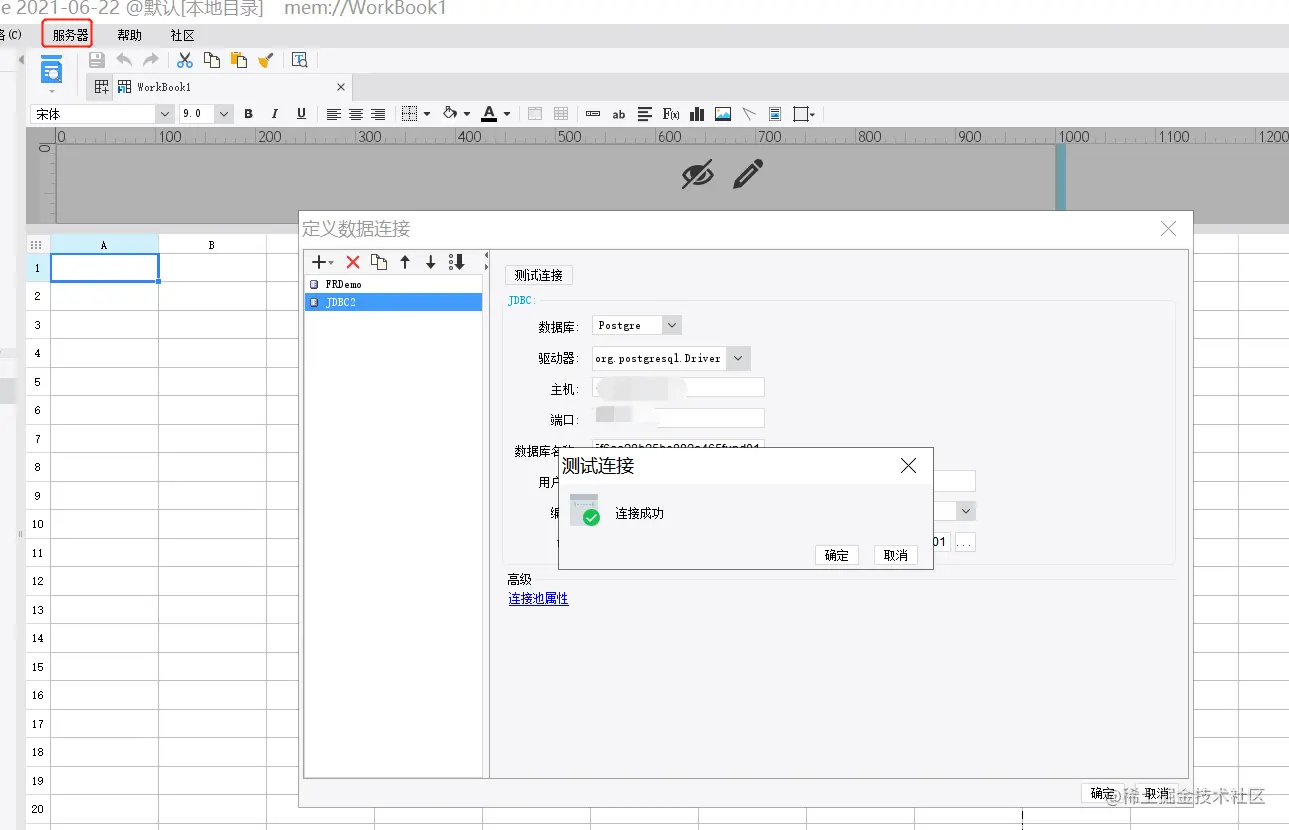Click the scissors cut icon
The width and height of the screenshot is (1289, 830).
185,60
